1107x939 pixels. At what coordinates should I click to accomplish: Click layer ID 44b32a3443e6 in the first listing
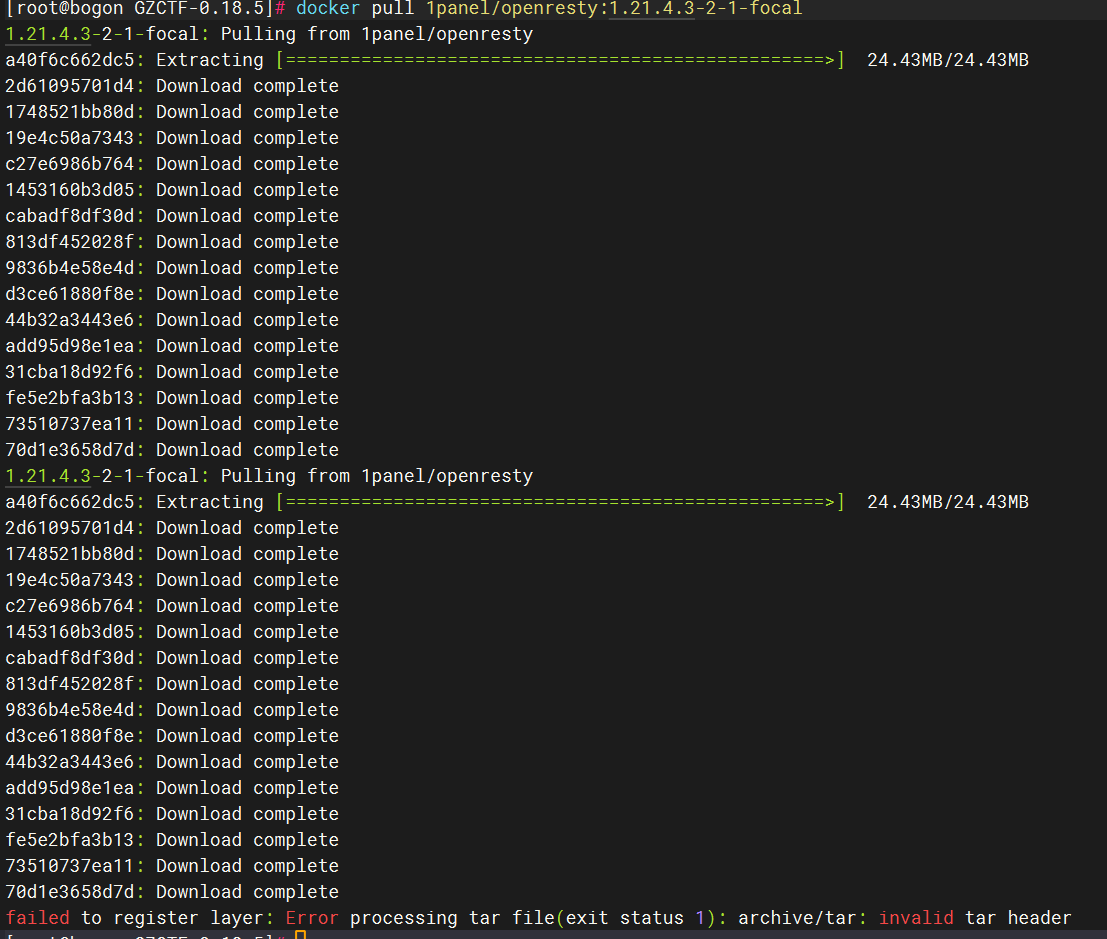70,320
